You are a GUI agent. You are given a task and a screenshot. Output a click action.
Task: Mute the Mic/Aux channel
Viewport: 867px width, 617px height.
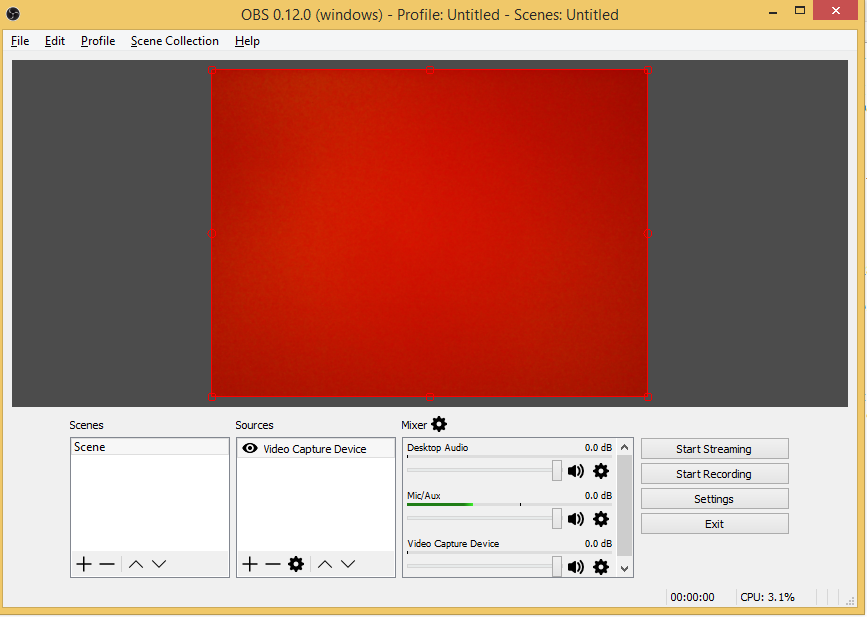click(x=576, y=519)
